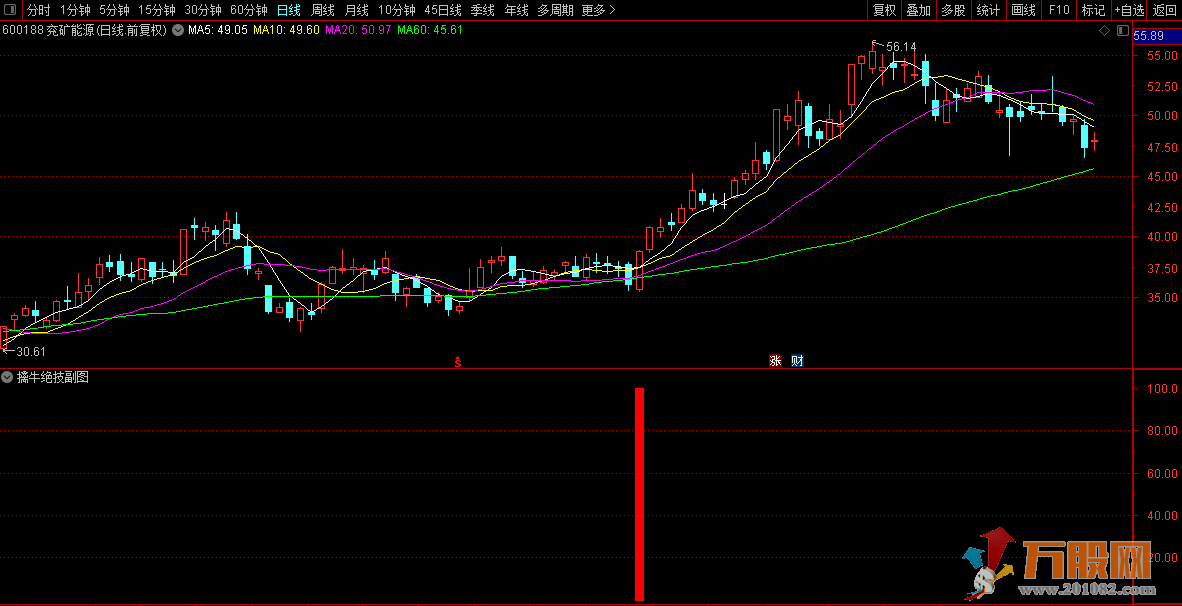This screenshot has width=1182, height=606.
Task: Open the 更多 periods expander
Action: click(598, 10)
